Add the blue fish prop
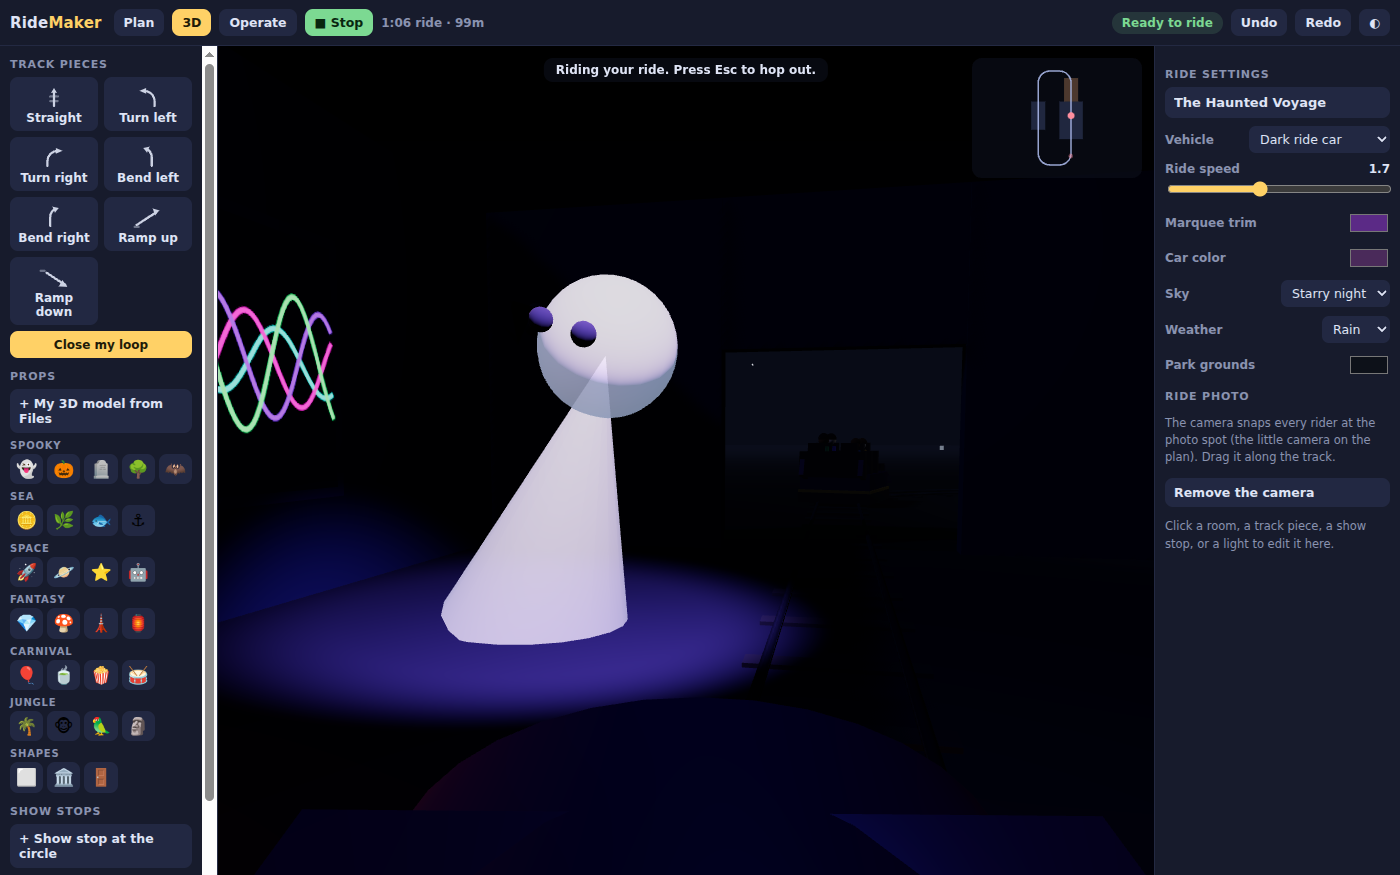Viewport: 1400px width, 875px height. [x=101, y=520]
